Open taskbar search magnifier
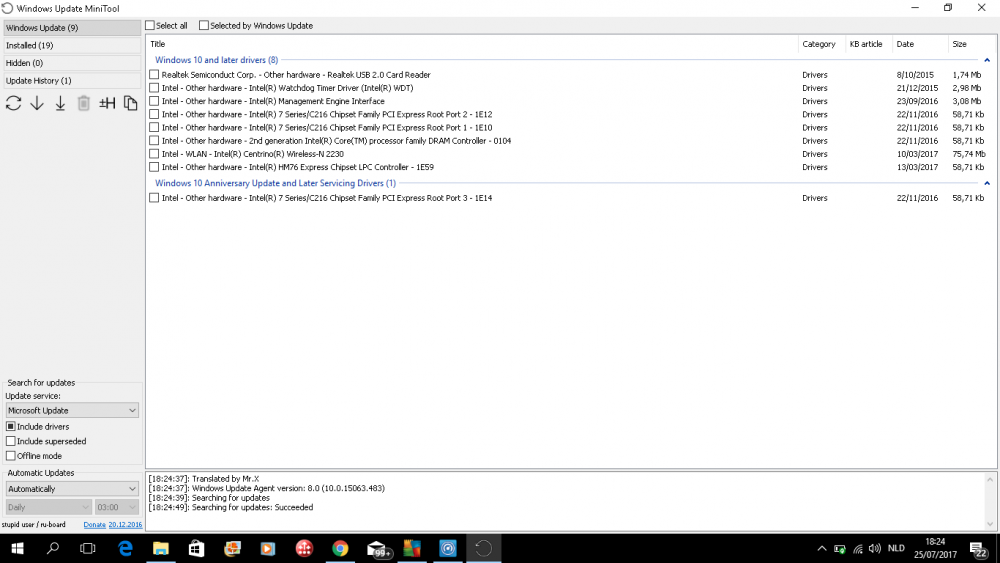Screen dimensions: 1000x563 point(53,548)
